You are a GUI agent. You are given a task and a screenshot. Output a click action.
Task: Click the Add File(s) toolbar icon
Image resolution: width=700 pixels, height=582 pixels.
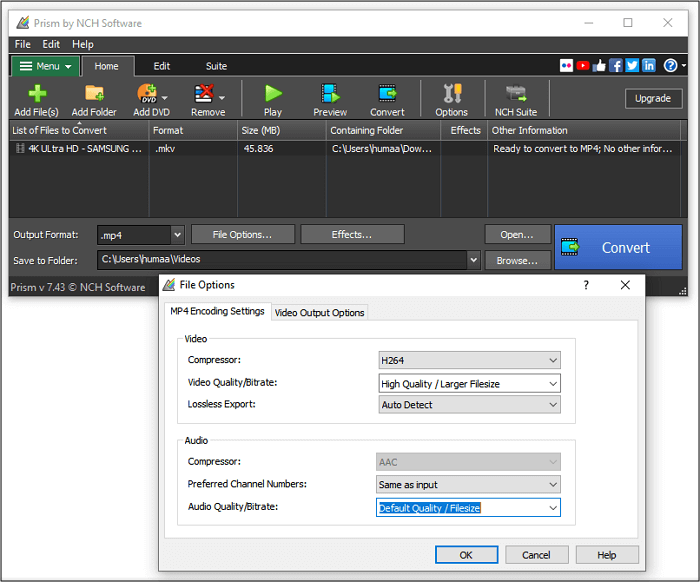[x=37, y=98]
